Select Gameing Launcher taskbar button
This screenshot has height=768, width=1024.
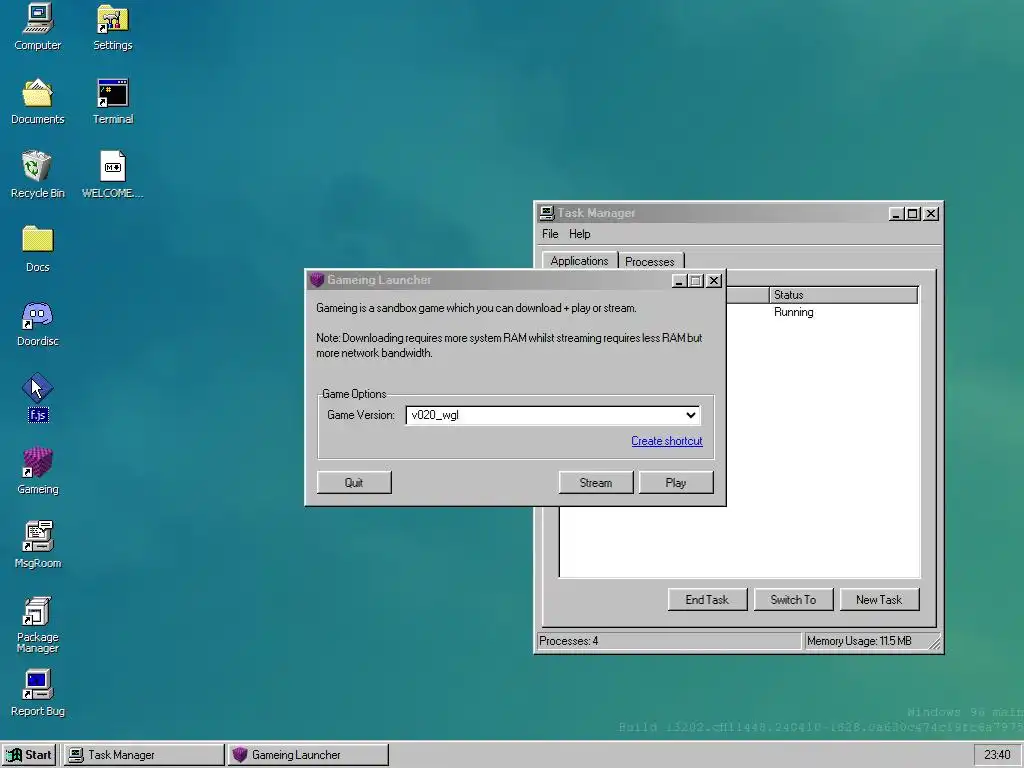pyautogui.click(x=309, y=755)
